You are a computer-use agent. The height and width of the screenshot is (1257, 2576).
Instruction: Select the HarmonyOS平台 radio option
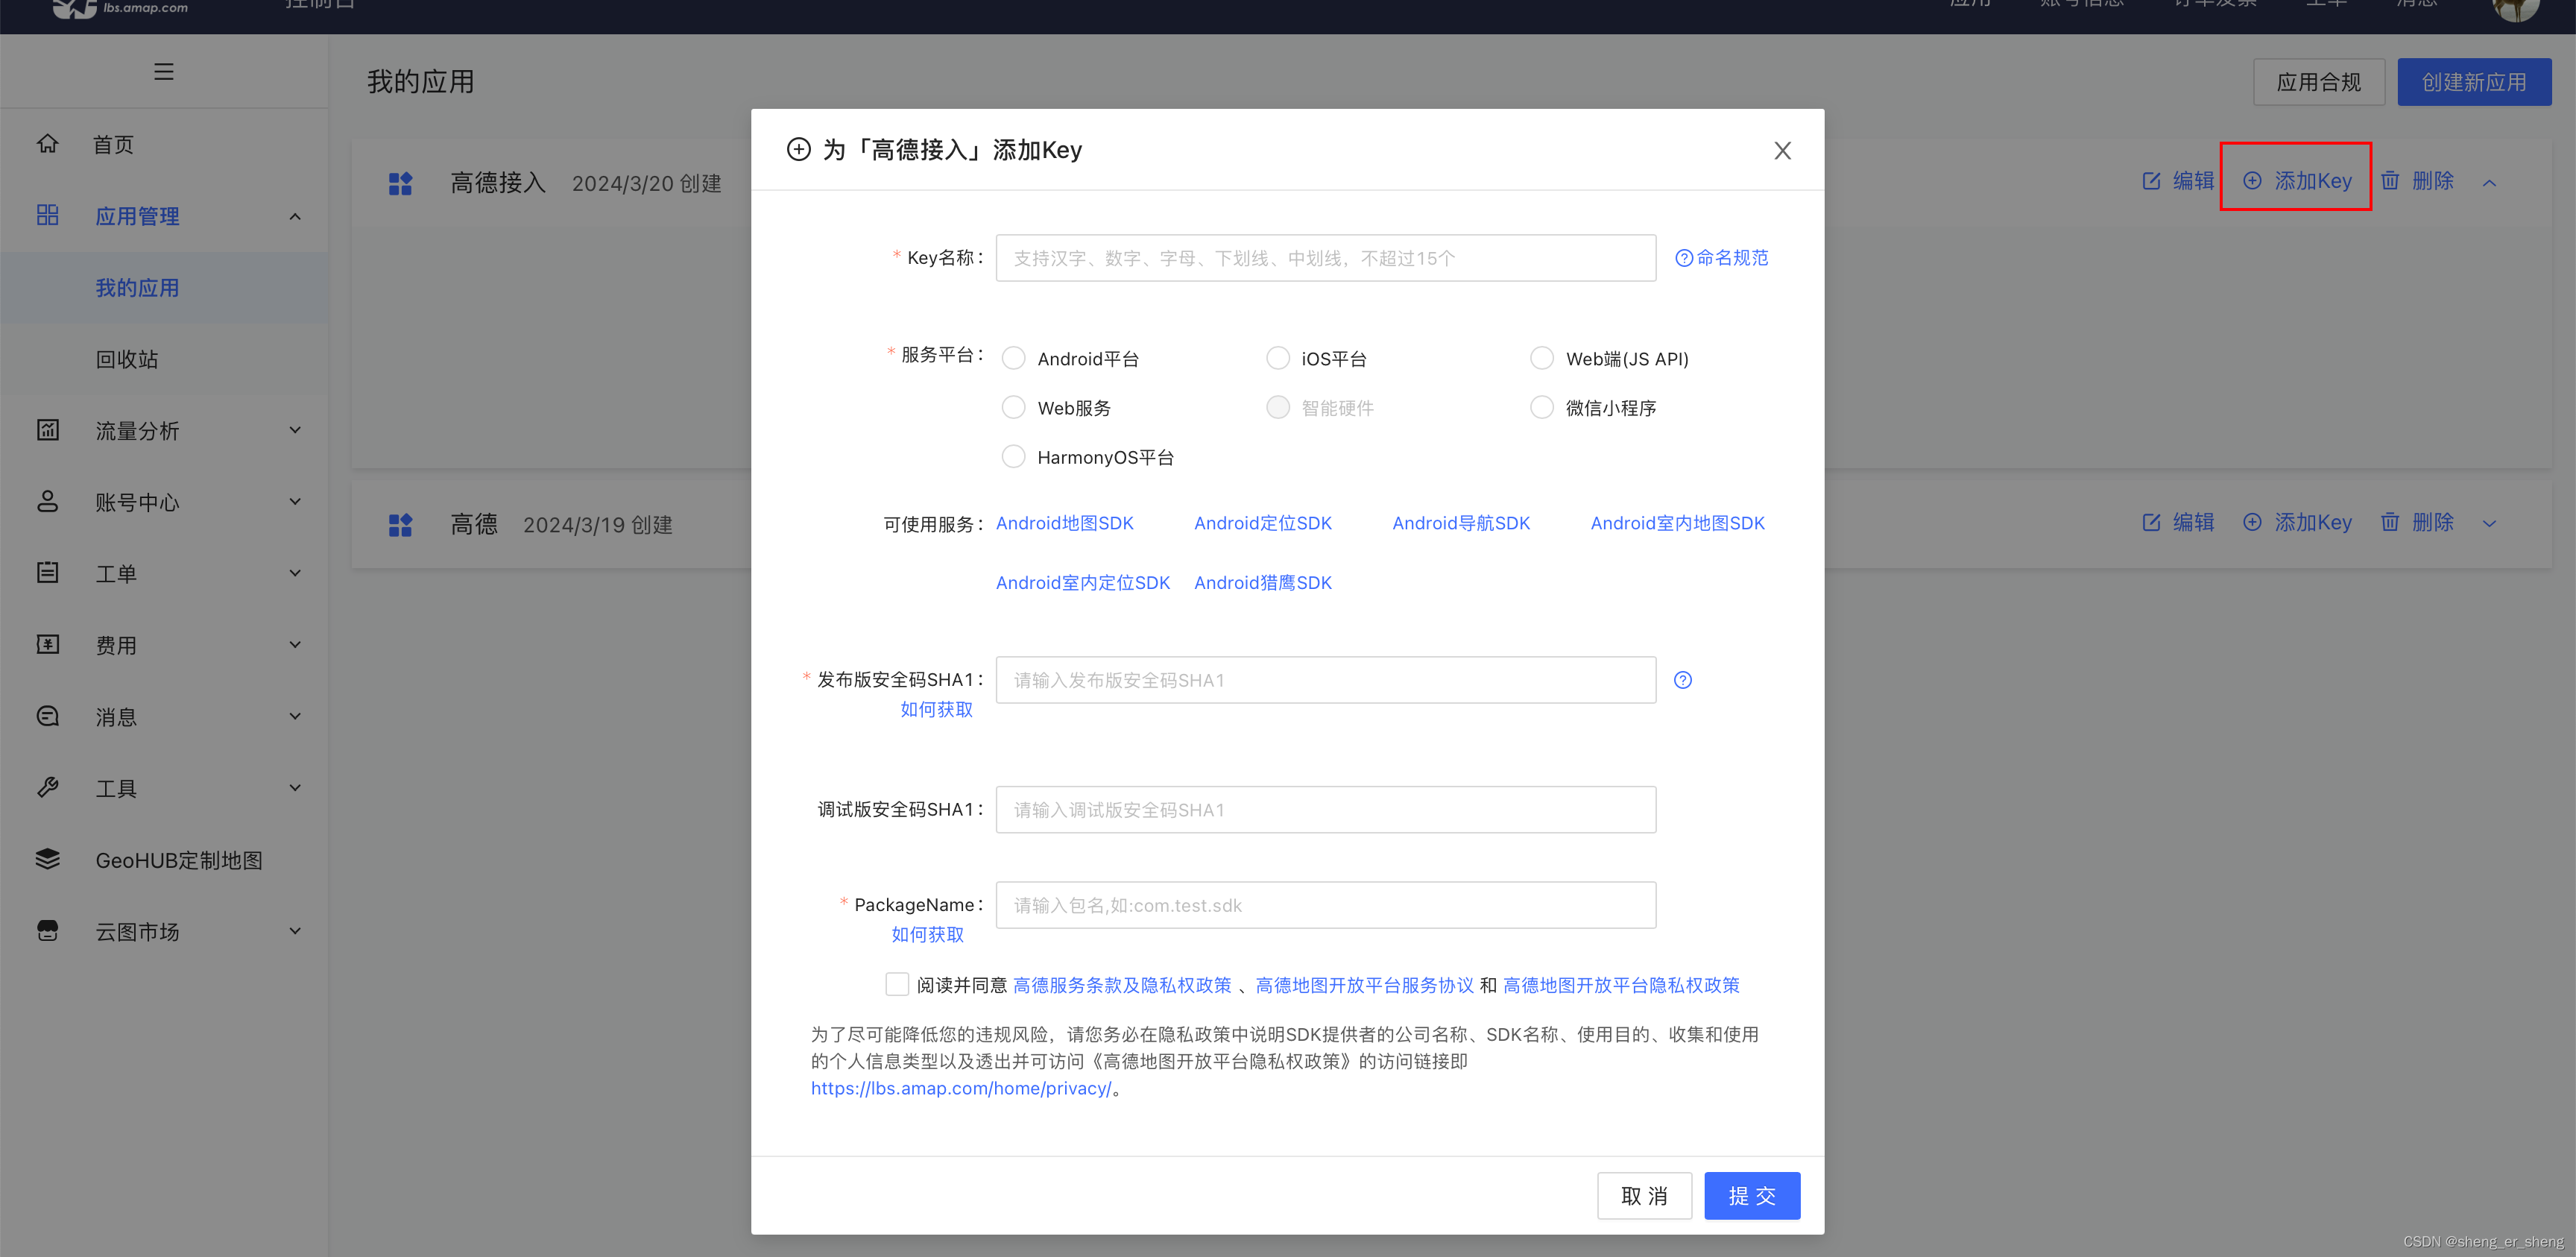pyautogui.click(x=1013, y=457)
